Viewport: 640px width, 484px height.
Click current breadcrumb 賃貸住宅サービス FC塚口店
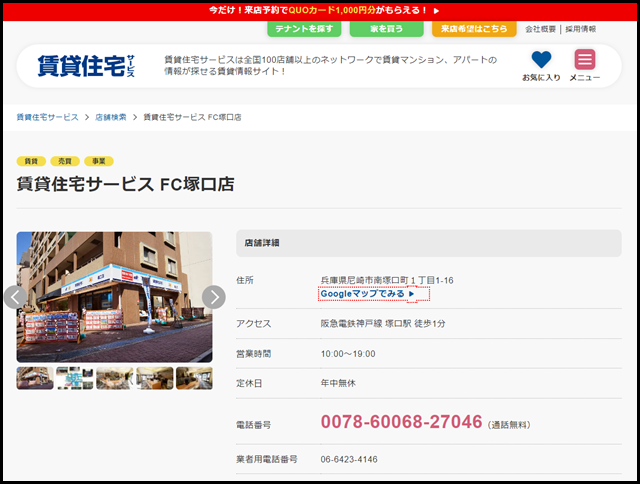(x=192, y=117)
